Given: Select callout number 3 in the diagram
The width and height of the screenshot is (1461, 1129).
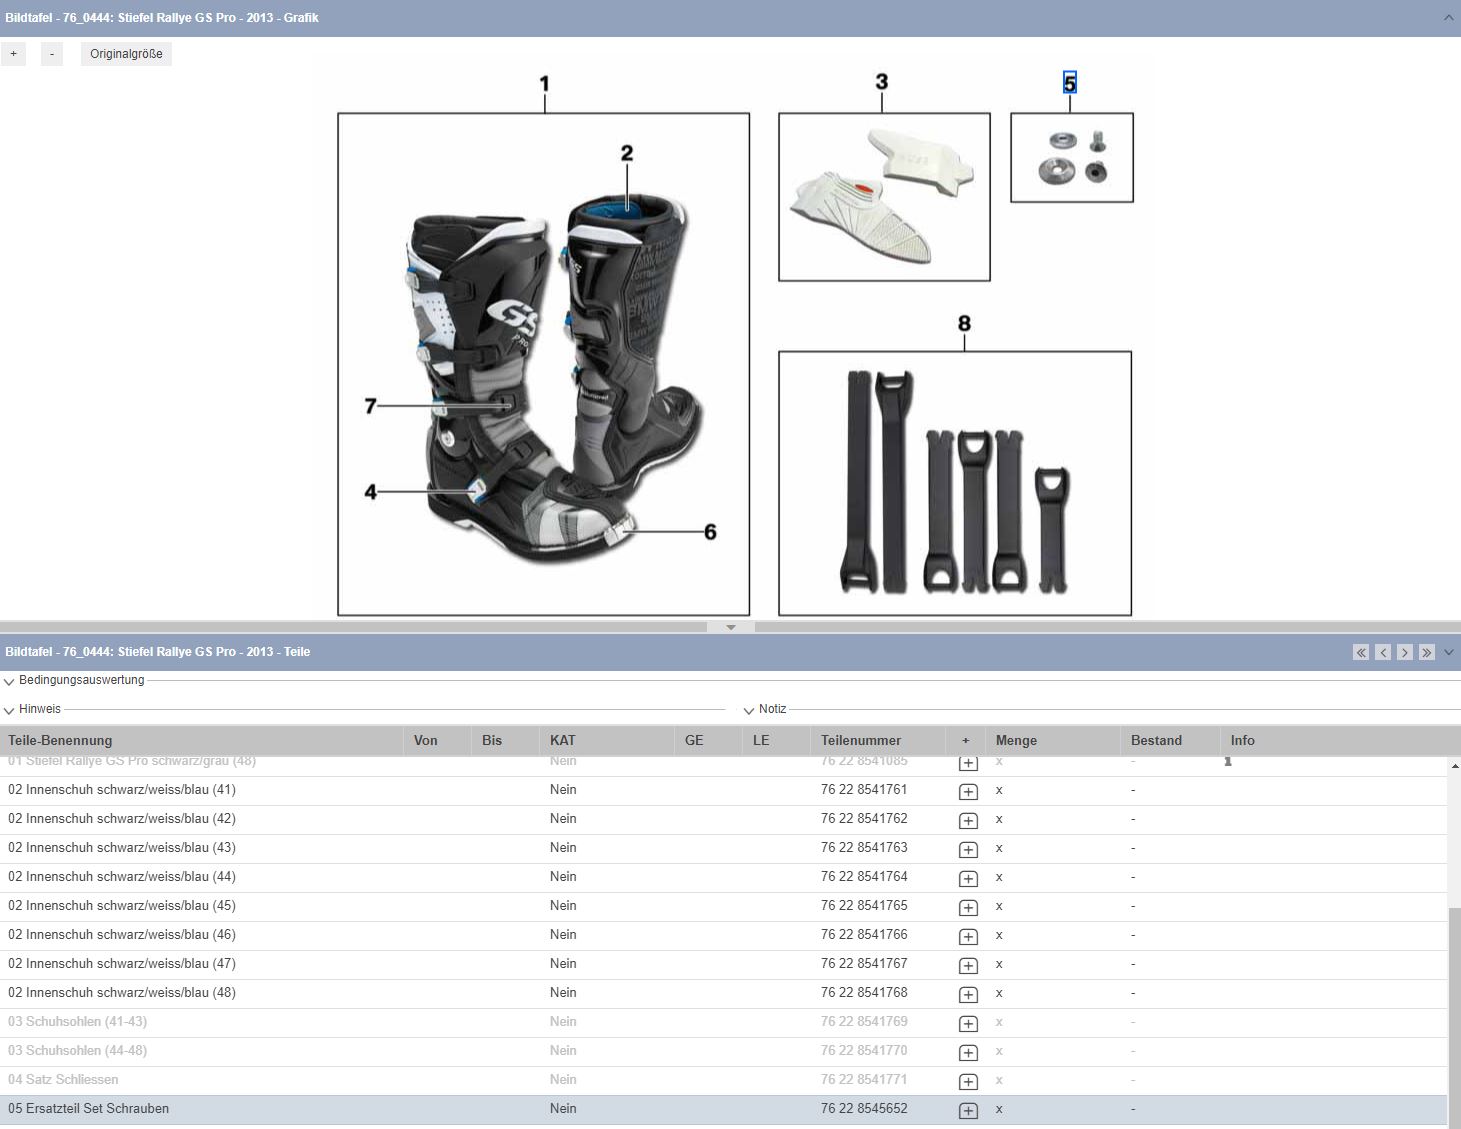Looking at the screenshot, I should (881, 82).
